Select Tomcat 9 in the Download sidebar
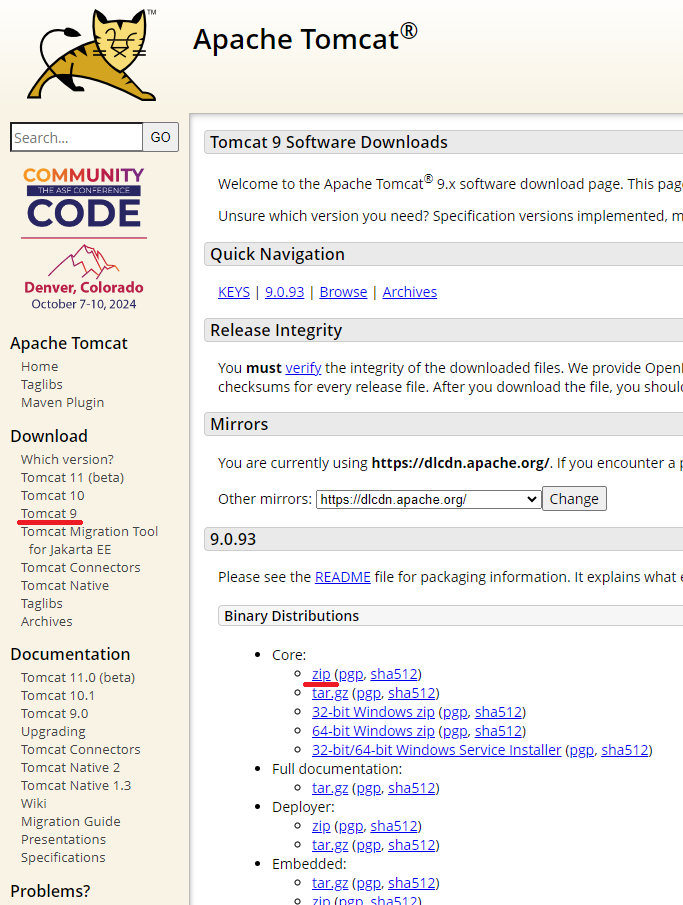 [x=48, y=514]
